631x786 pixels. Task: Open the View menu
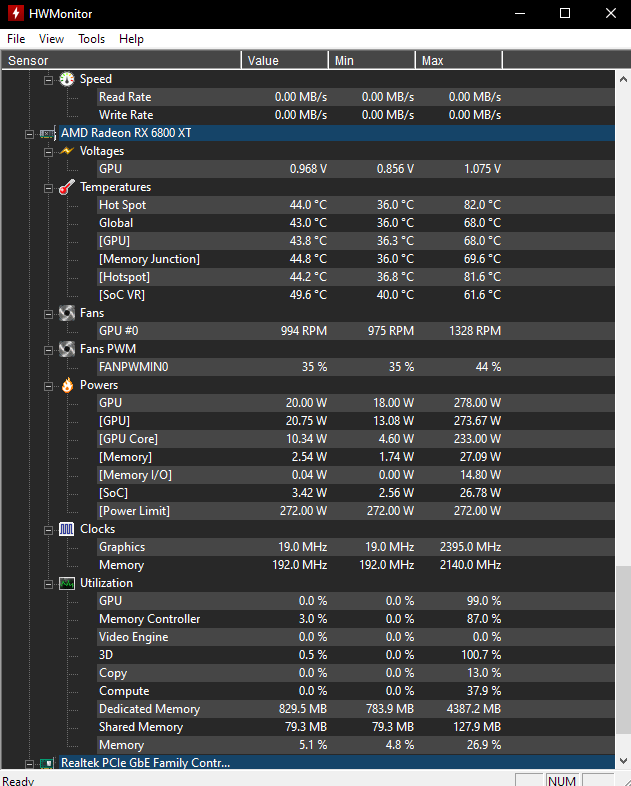(51, 39)
